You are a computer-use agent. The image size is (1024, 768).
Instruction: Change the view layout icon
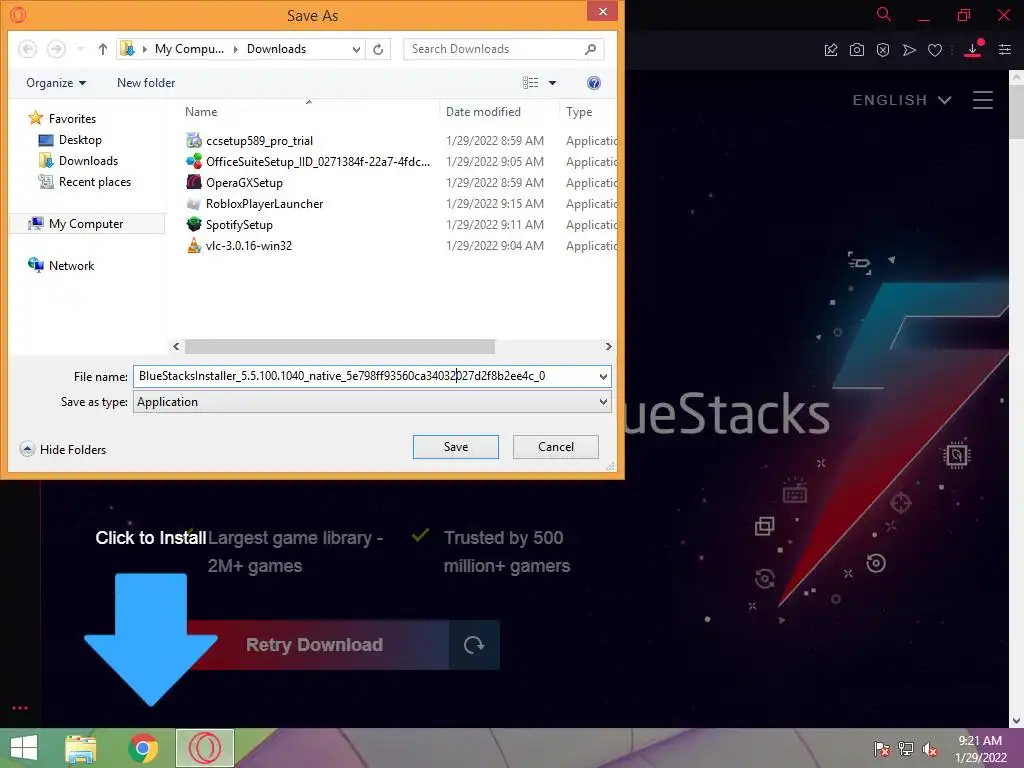click(x=530, y=83)
